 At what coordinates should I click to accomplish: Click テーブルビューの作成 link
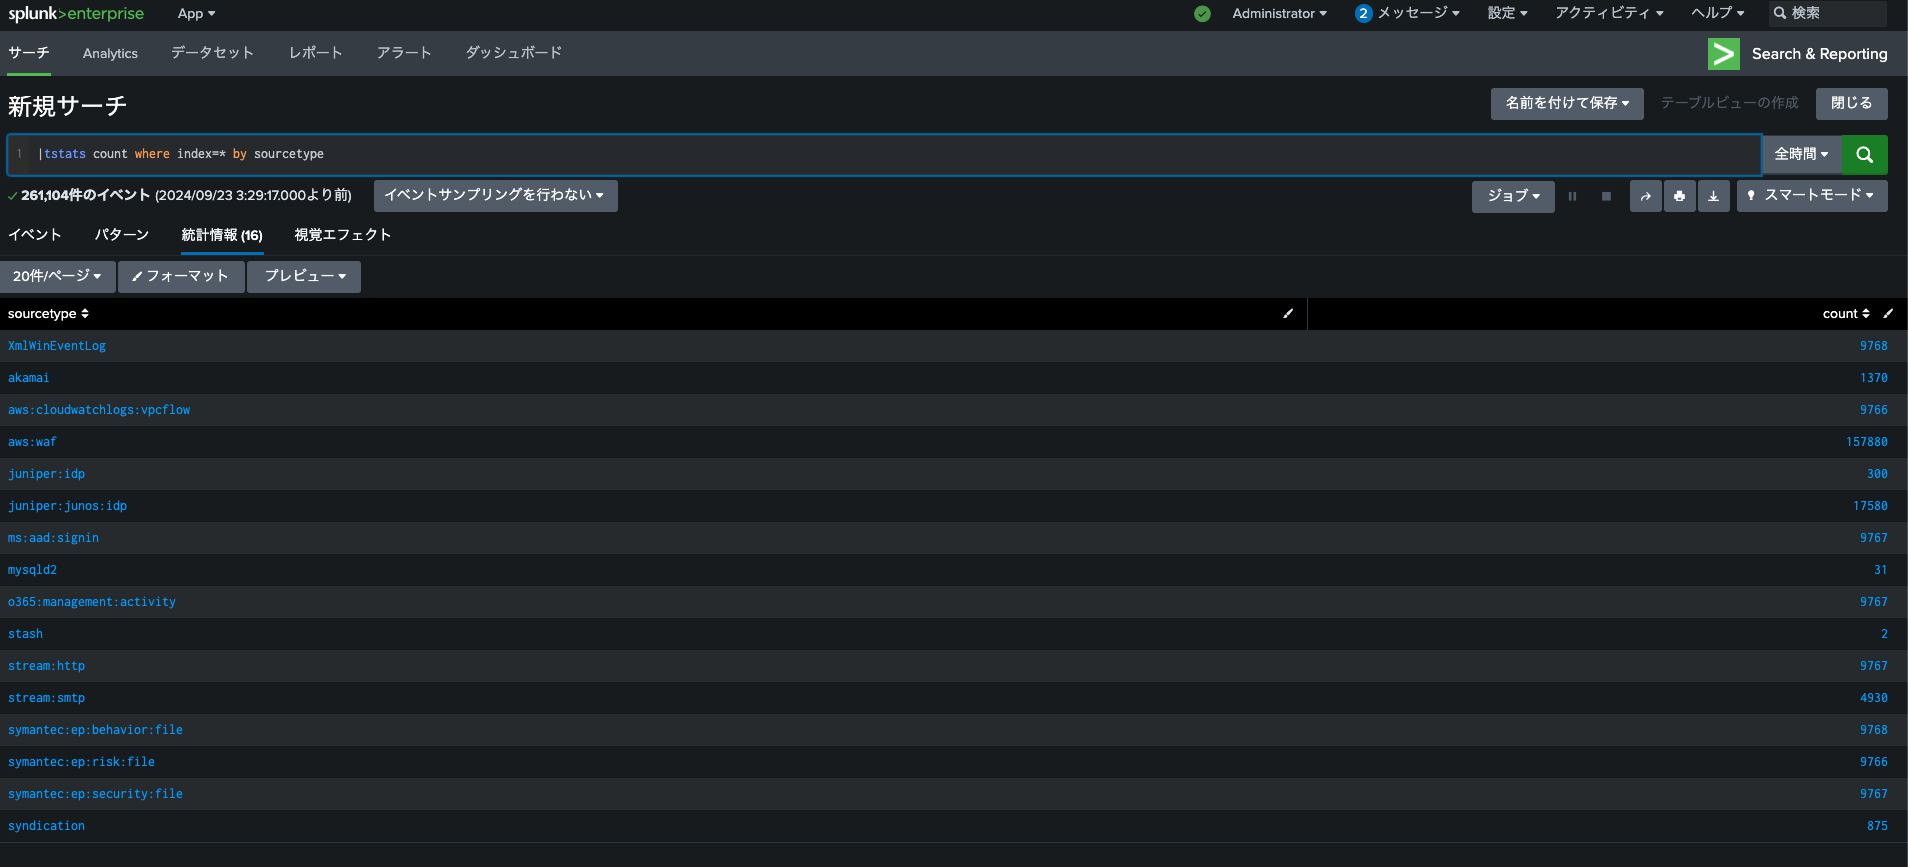pos(1729,103)
